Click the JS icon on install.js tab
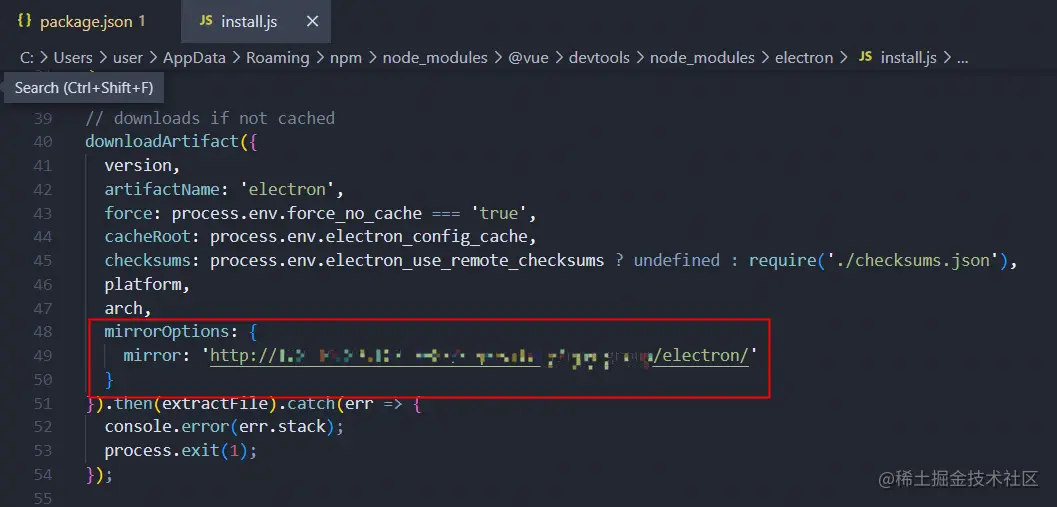Image resolution: width=1057 pixels, height=507 pixels. 206,22
